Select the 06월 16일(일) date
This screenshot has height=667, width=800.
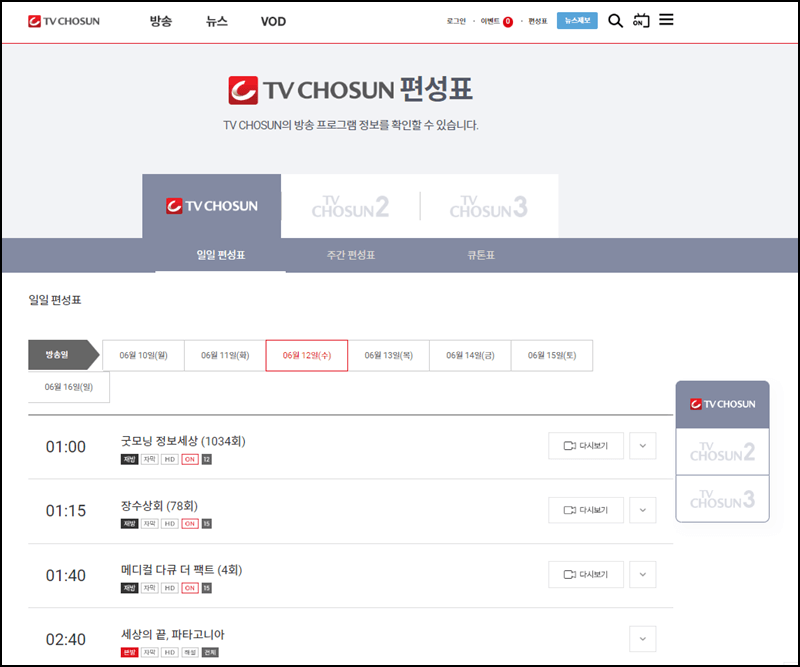coord(69,387)
